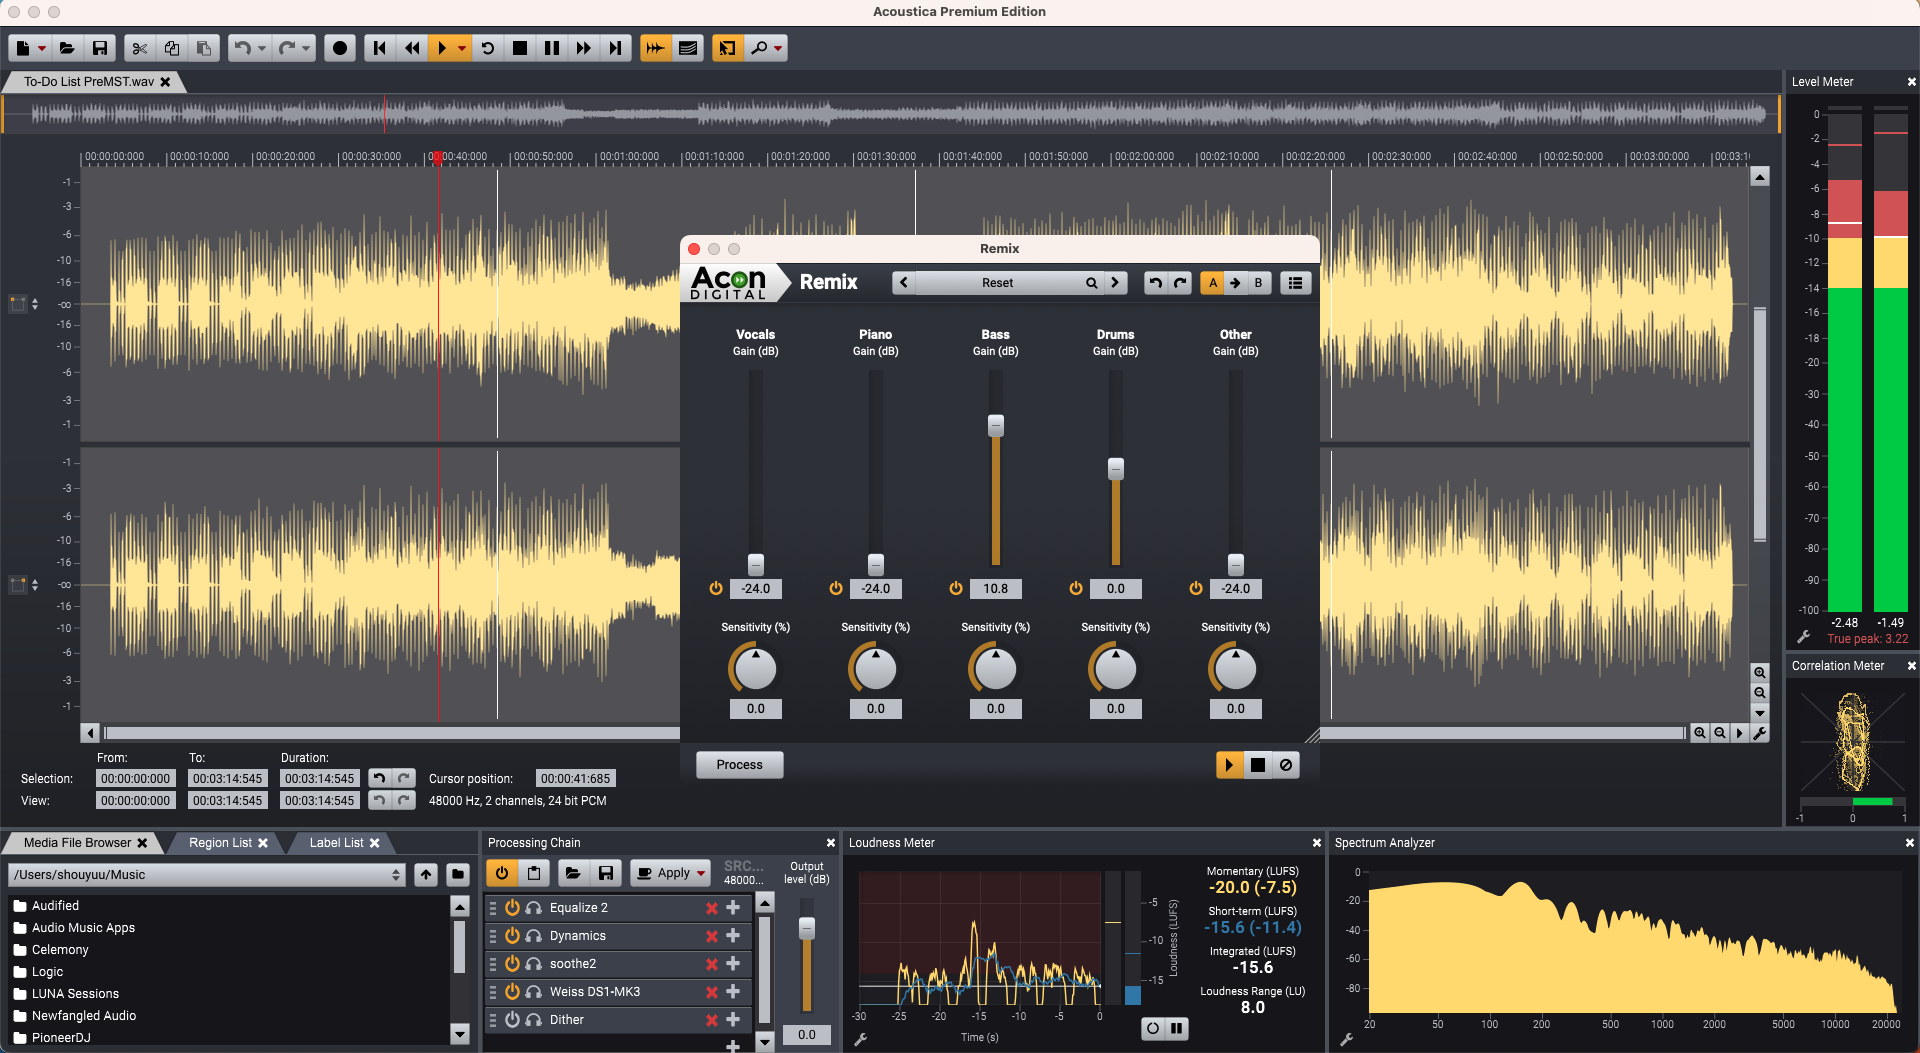
Task: Open the undo history dropdown arrow
Action: tap(262, 48)
